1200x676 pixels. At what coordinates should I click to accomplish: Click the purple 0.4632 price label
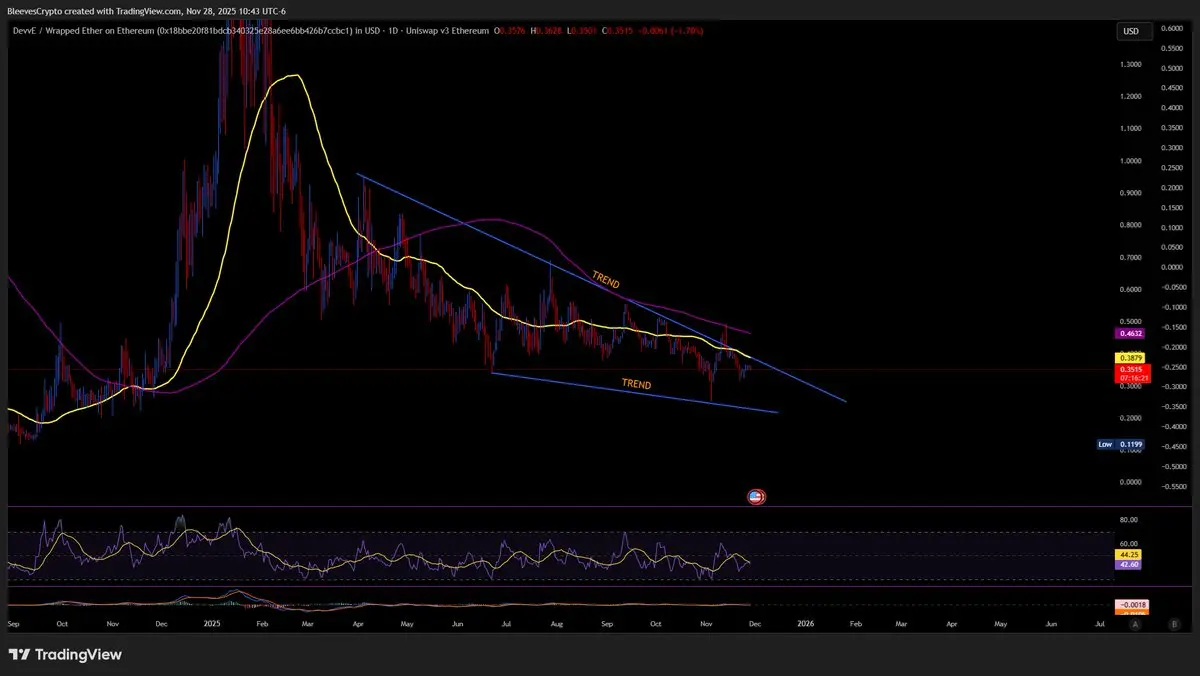pos(1130,333)
